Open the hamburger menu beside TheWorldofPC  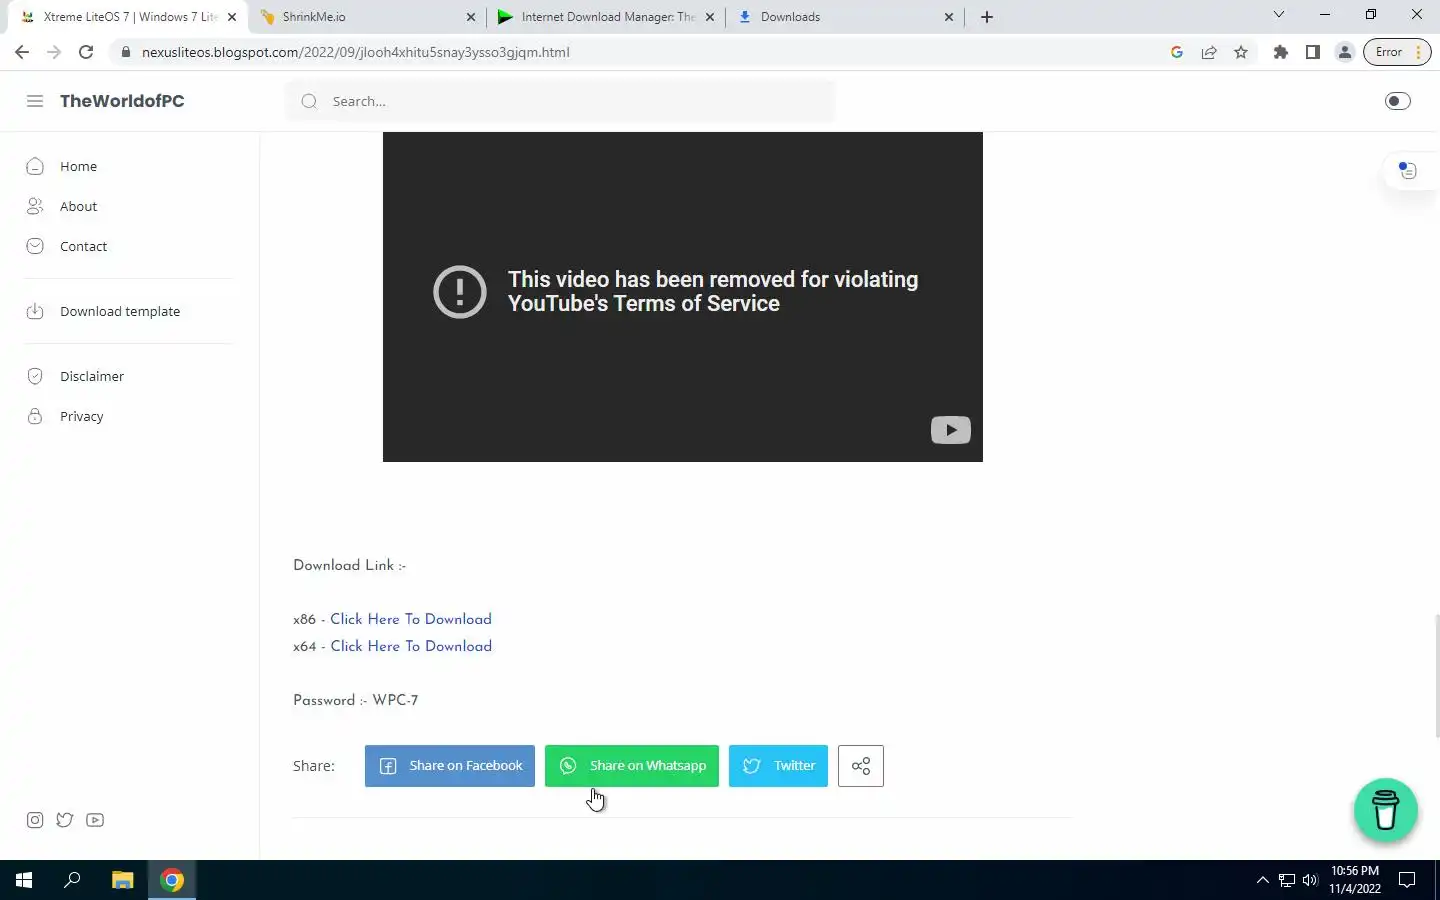click(x=35, y=101)
